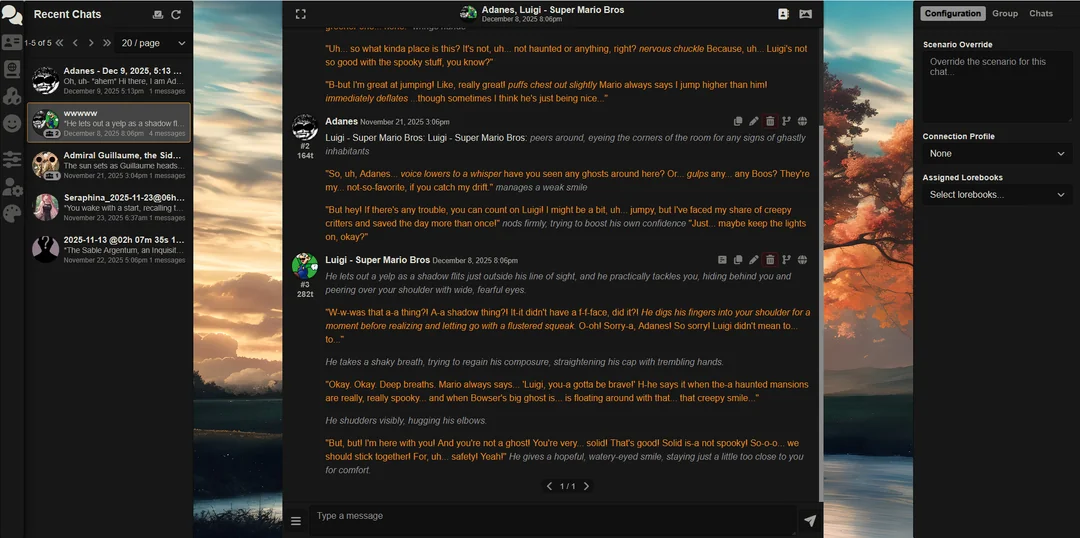
Task: Copy the Luigi message #3
Action: pos(738,260)
